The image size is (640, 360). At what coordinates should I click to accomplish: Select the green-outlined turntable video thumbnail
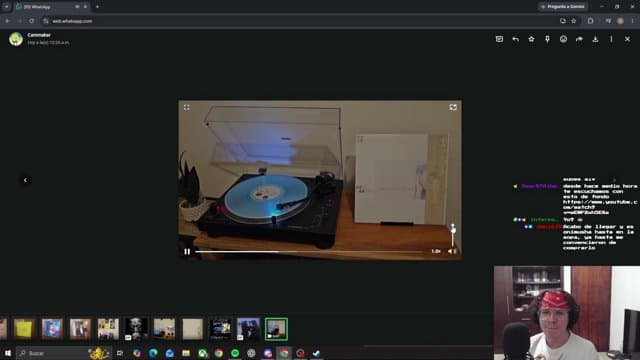[x=276, y=329]
